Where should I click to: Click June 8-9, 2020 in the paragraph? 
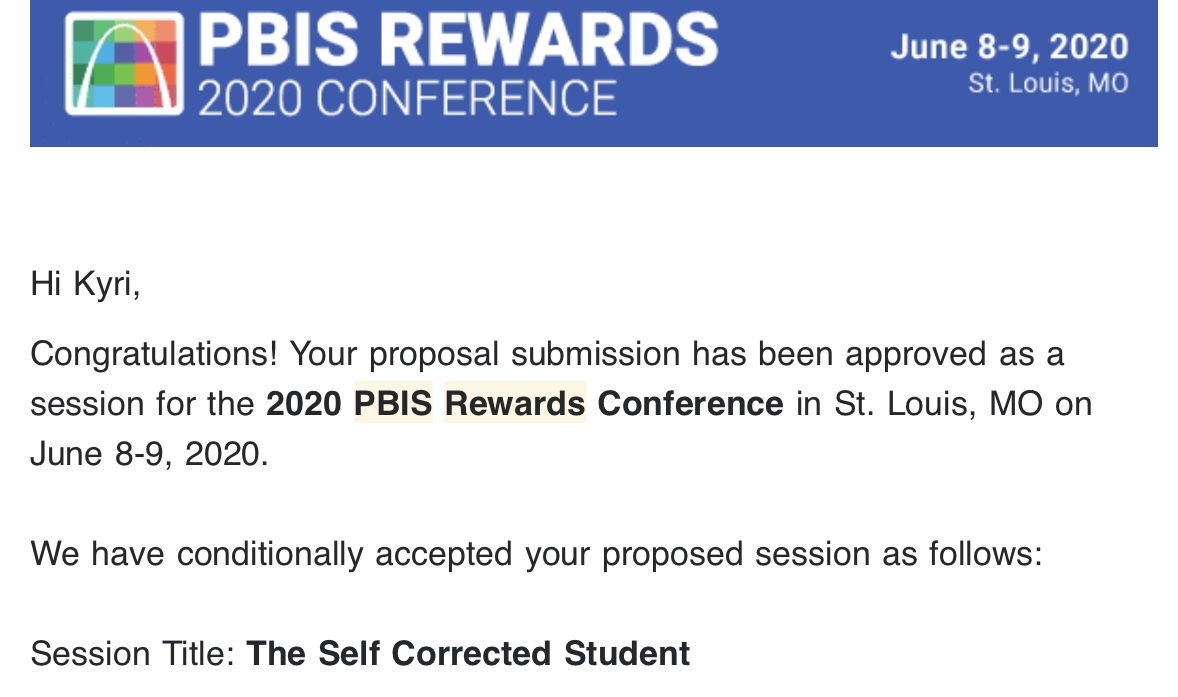coord(149,454)
